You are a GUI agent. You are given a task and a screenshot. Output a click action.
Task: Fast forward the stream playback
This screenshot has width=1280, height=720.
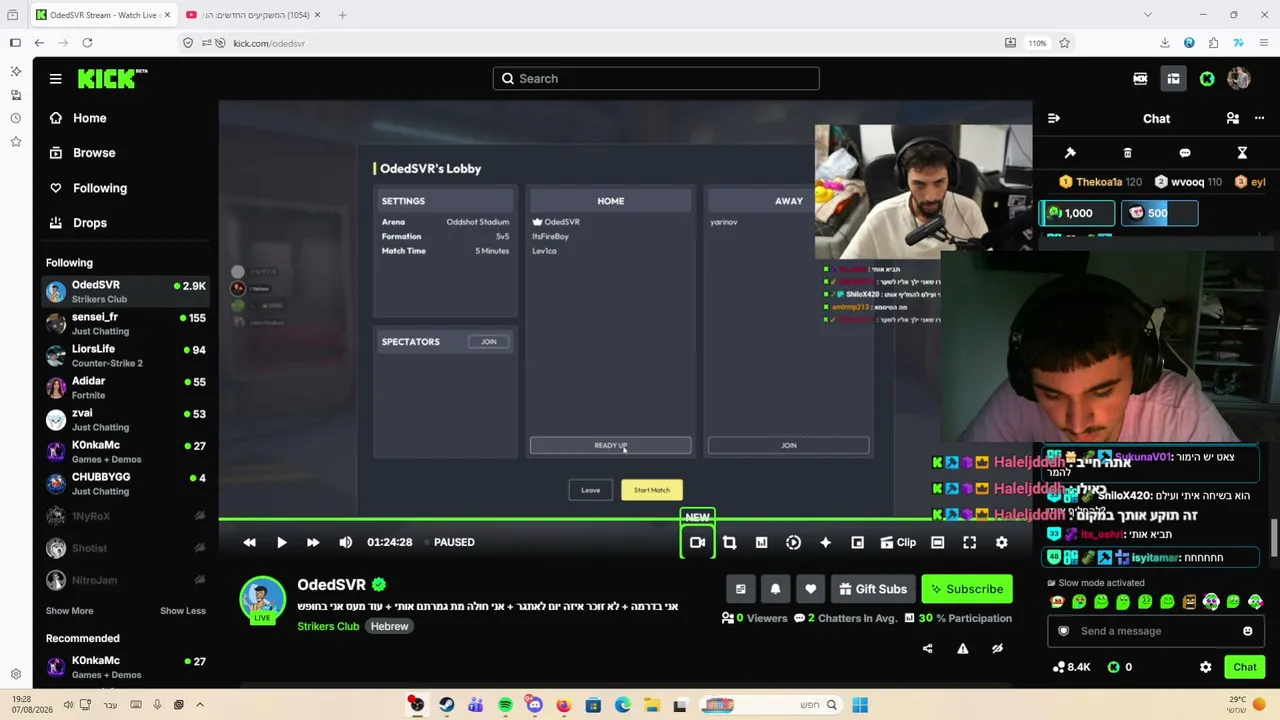point(313,542)
